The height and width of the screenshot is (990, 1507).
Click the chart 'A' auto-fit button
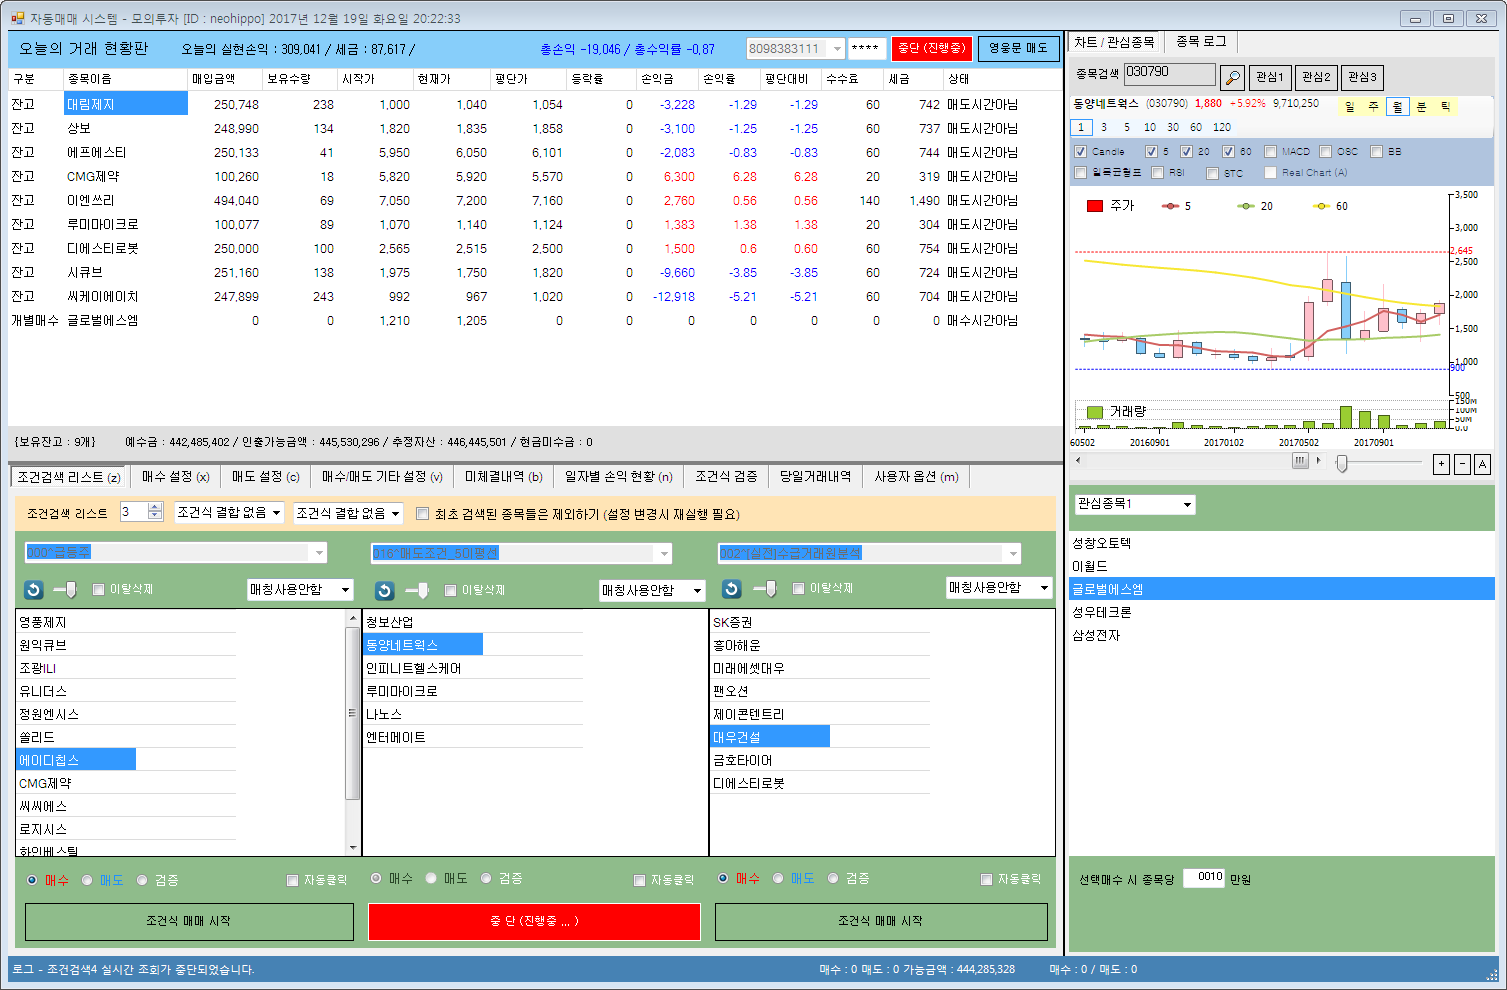(1483, 464)
